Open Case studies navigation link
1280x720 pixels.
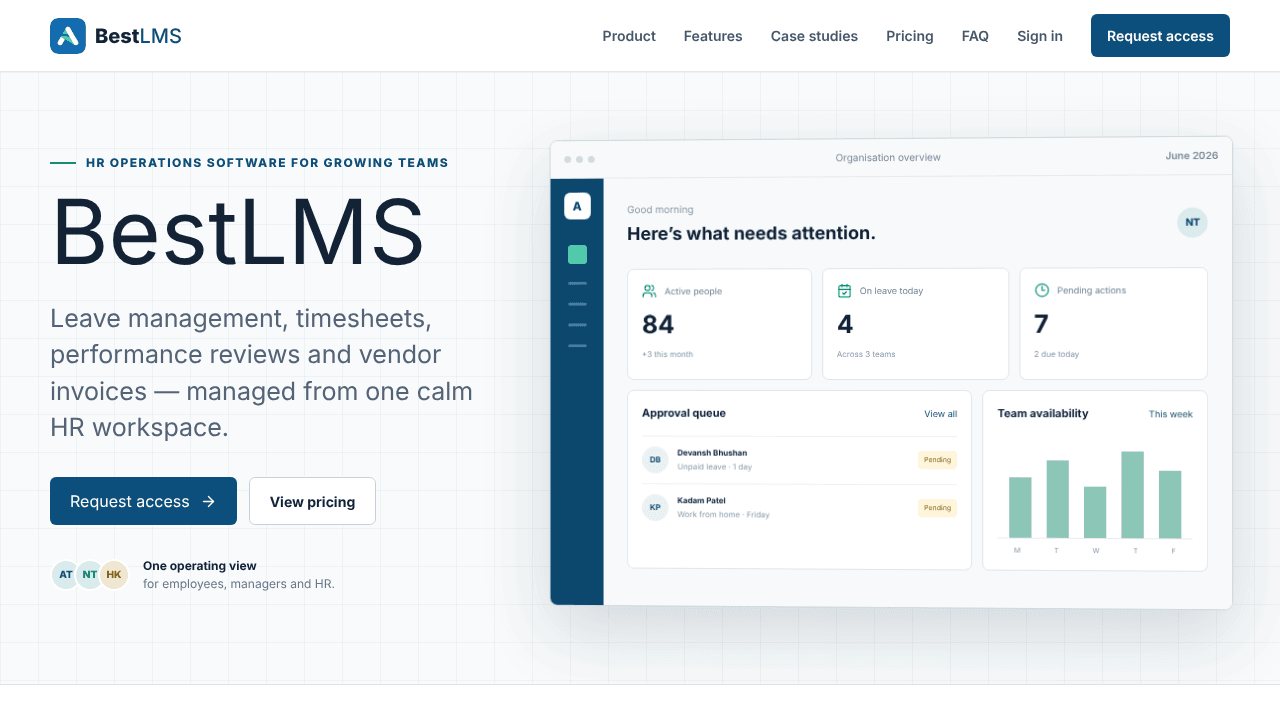(x=814, y=36)
